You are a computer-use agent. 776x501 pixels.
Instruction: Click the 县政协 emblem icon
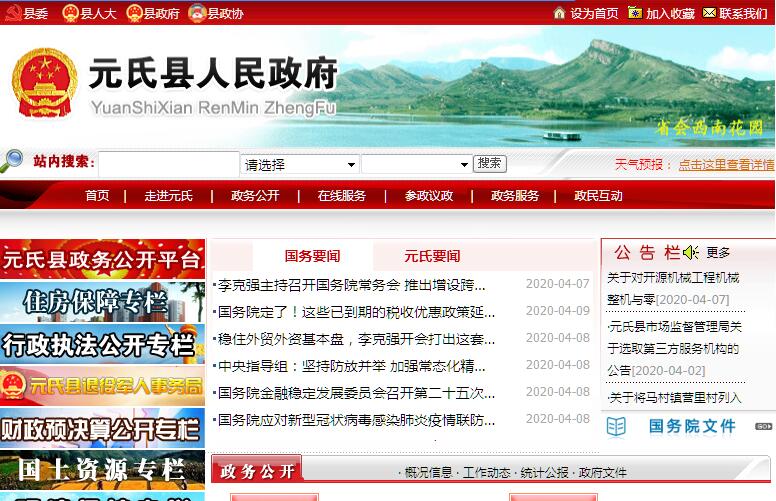coord(197,13)
